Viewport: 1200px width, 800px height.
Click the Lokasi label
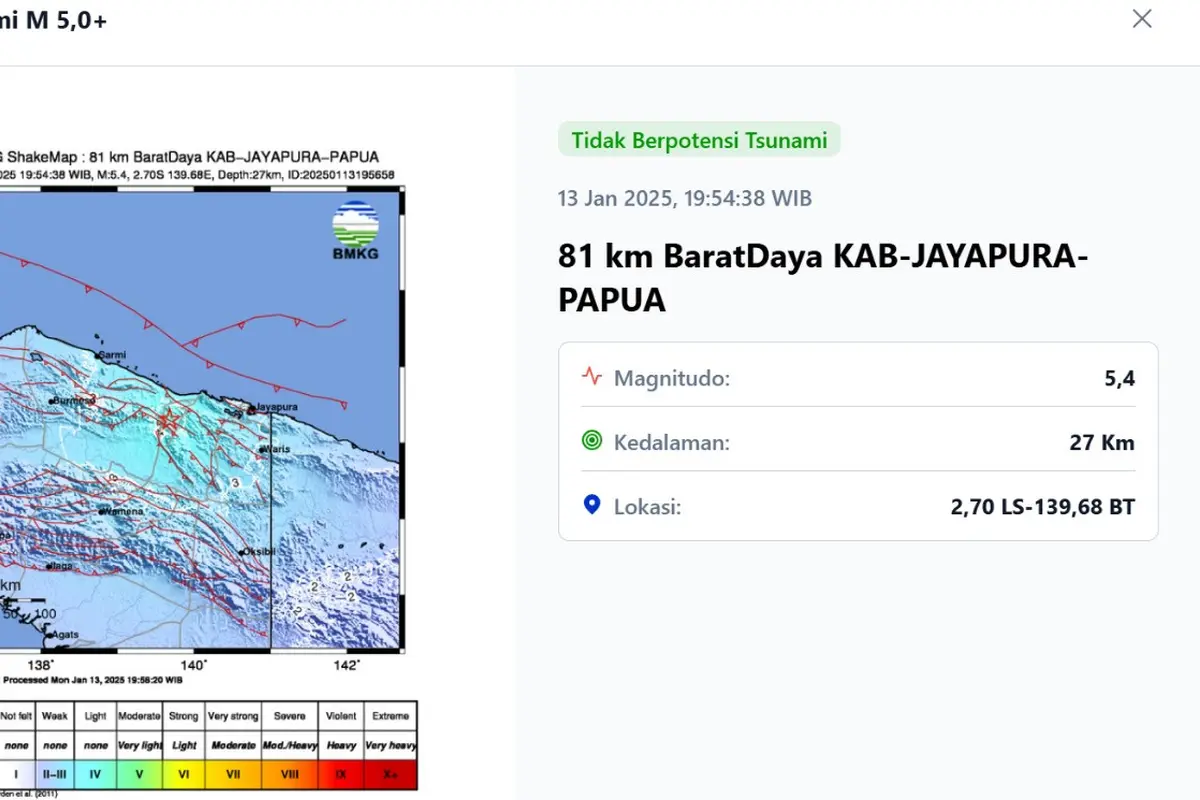click(647, 507)
